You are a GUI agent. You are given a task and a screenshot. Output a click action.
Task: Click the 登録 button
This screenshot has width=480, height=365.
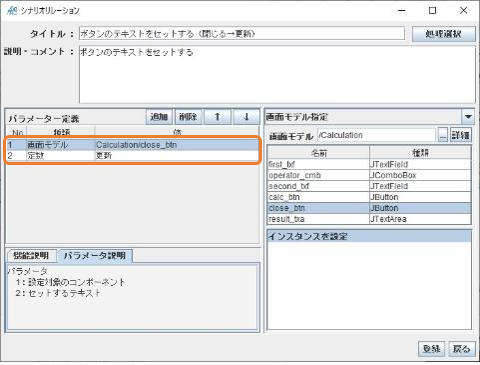pyautogui.click(x=431, y=349)
